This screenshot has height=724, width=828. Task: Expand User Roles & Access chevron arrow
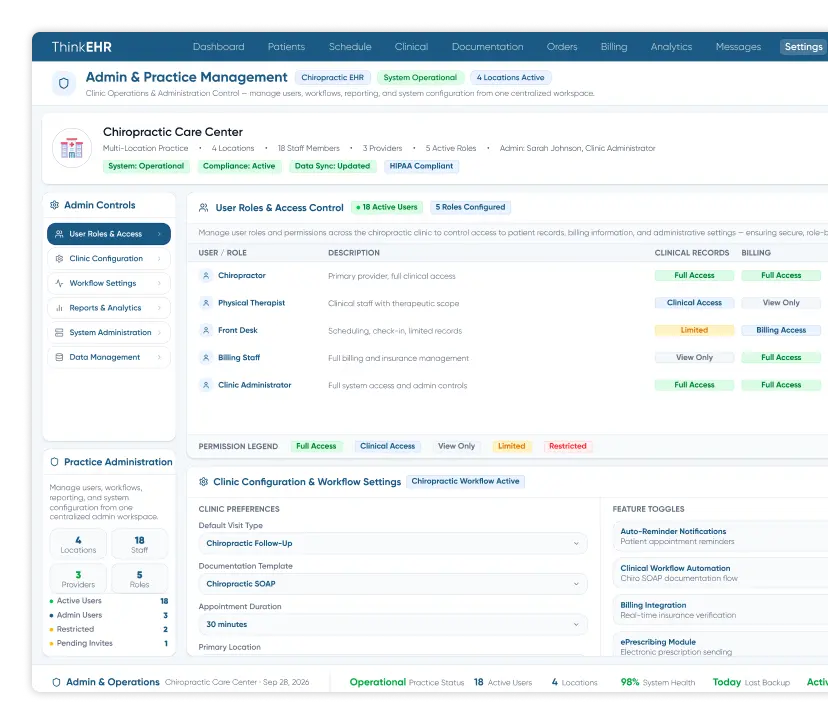159,234
